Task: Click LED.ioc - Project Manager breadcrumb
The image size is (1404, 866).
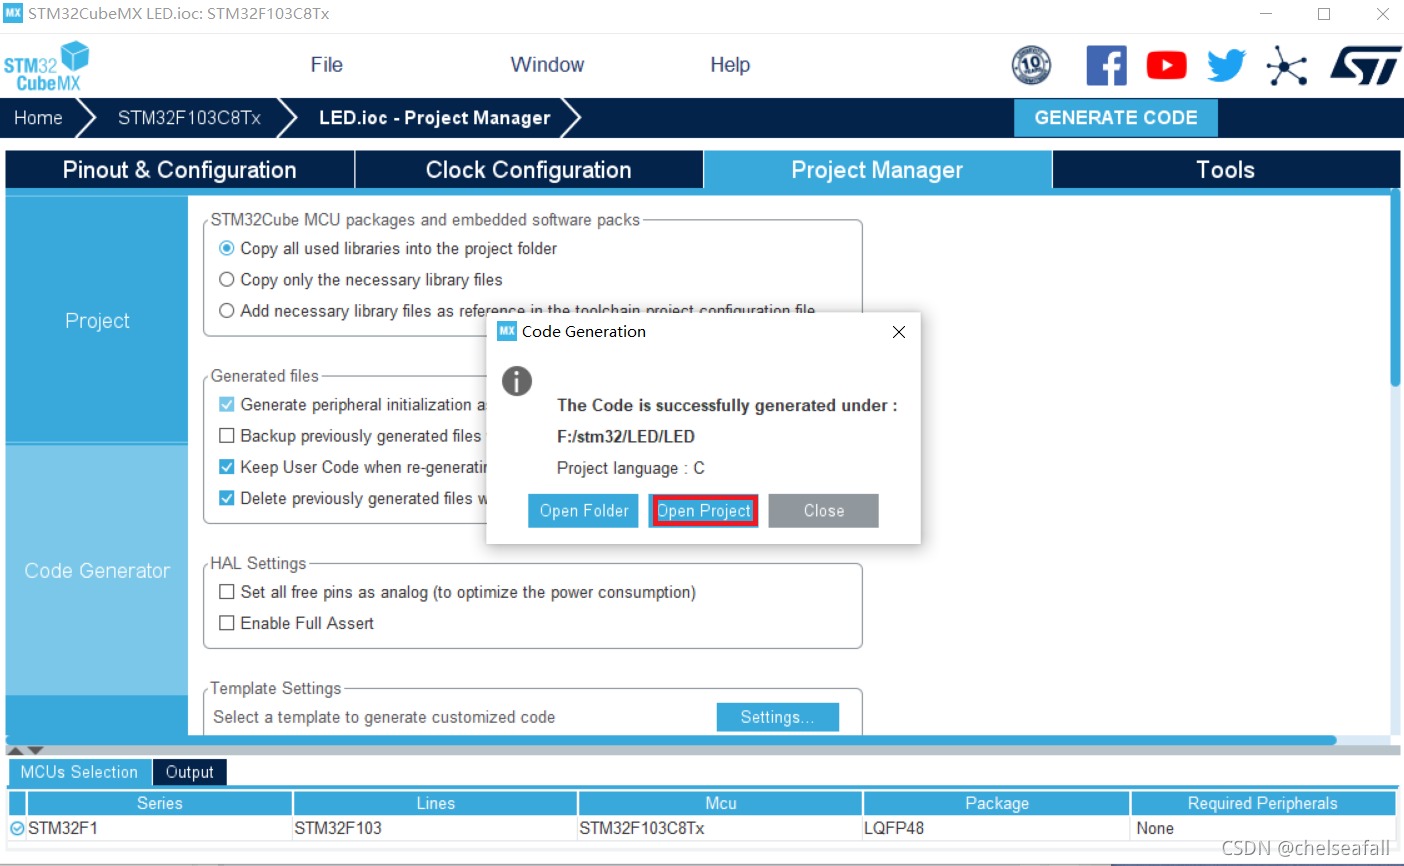Action: (434, 118)
